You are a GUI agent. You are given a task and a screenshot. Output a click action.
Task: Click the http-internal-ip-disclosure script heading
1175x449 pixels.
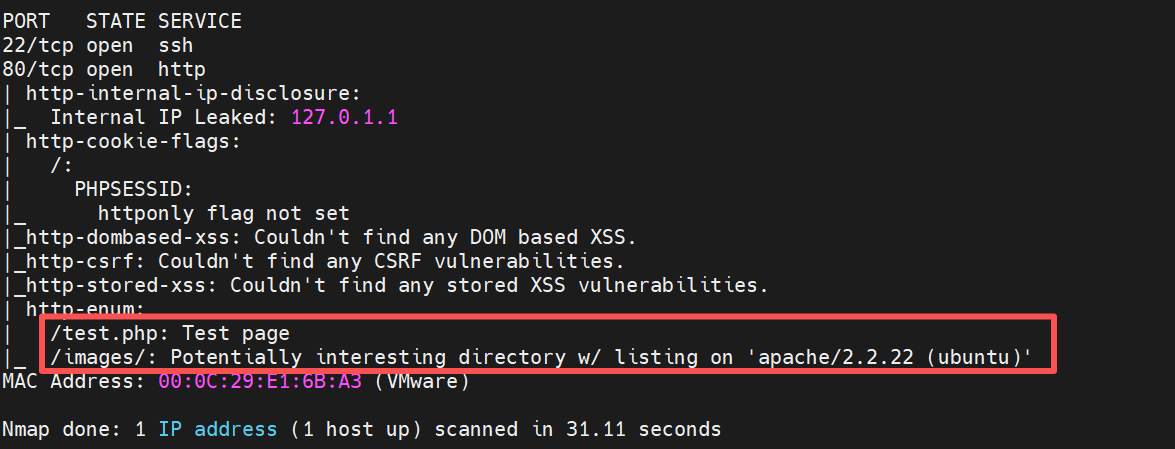(192, 93)
